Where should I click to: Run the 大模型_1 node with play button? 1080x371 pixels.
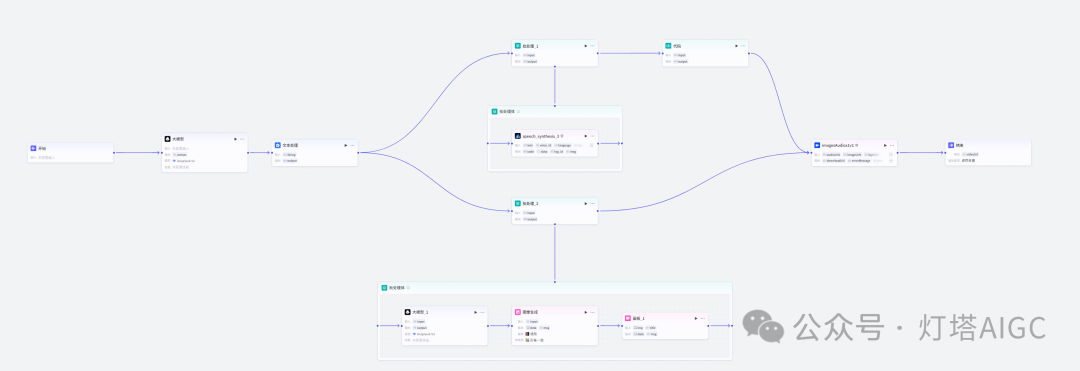(476, 312)
